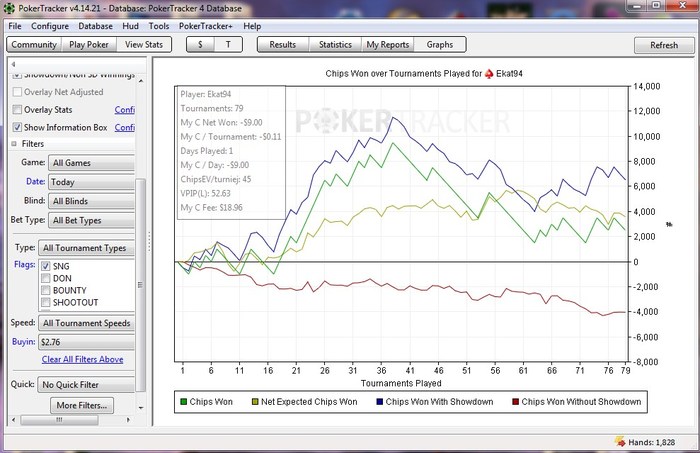This screenshot has height=453, width=700.
Task: Click the PokerTracker app icon in title bar
Action: coord(9,8)
